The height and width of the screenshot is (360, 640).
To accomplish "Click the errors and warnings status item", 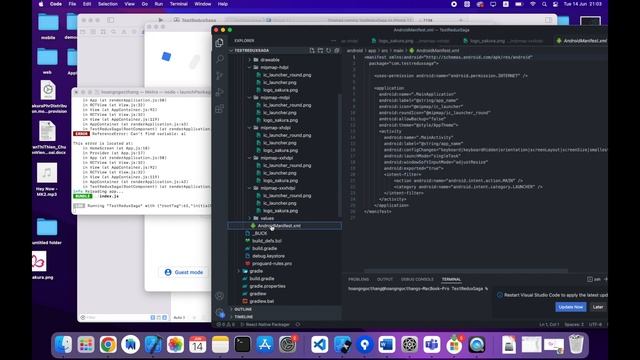I will pyautogui.click(x=226, y=325).
